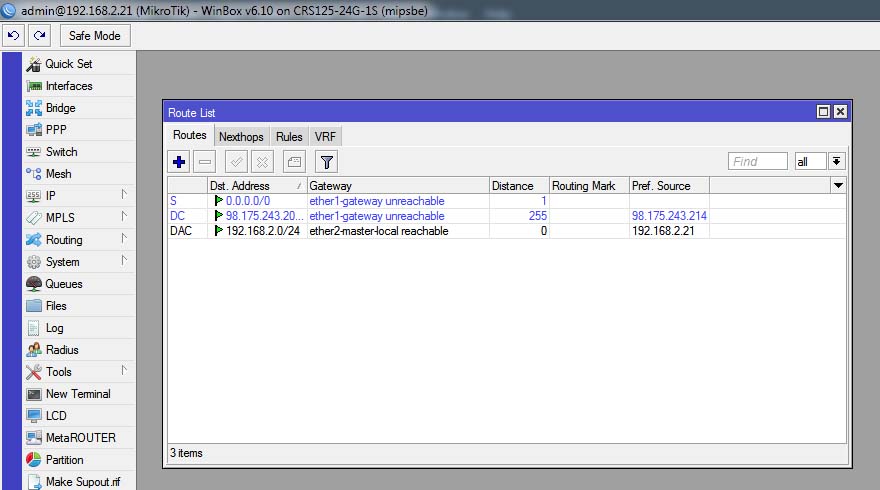
Task: Open the Files section
Action: point(79,306)
